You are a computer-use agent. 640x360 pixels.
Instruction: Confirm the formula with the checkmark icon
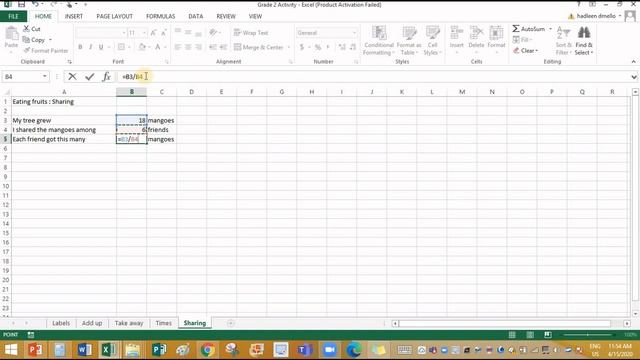pyautogui.click(x=89, y=76)
